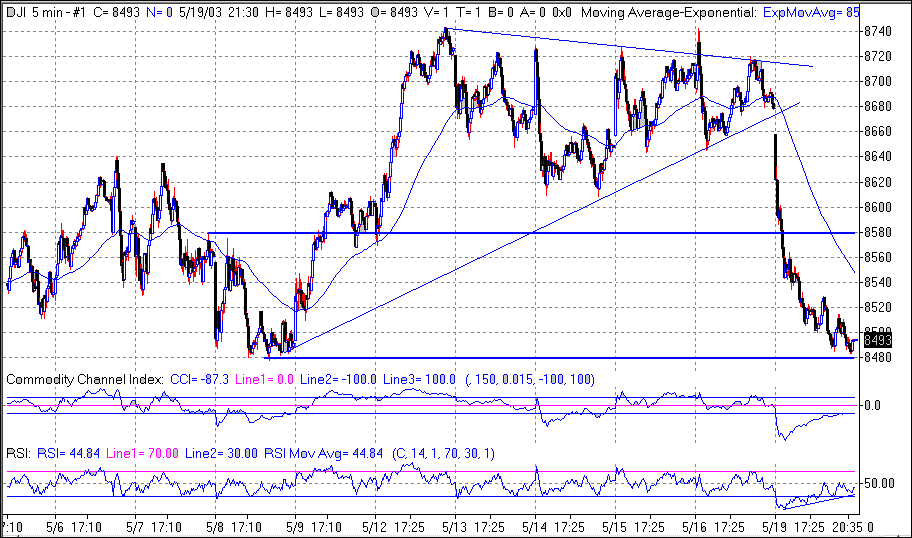Viewport: 912px width, 538px height.
Task: Click the "N= 0" header value
Action: tap(159, 12)
